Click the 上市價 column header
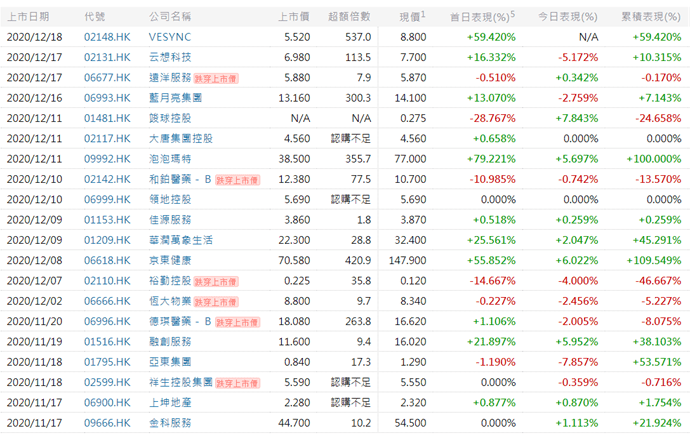The image size is (690, 438). 294,17
